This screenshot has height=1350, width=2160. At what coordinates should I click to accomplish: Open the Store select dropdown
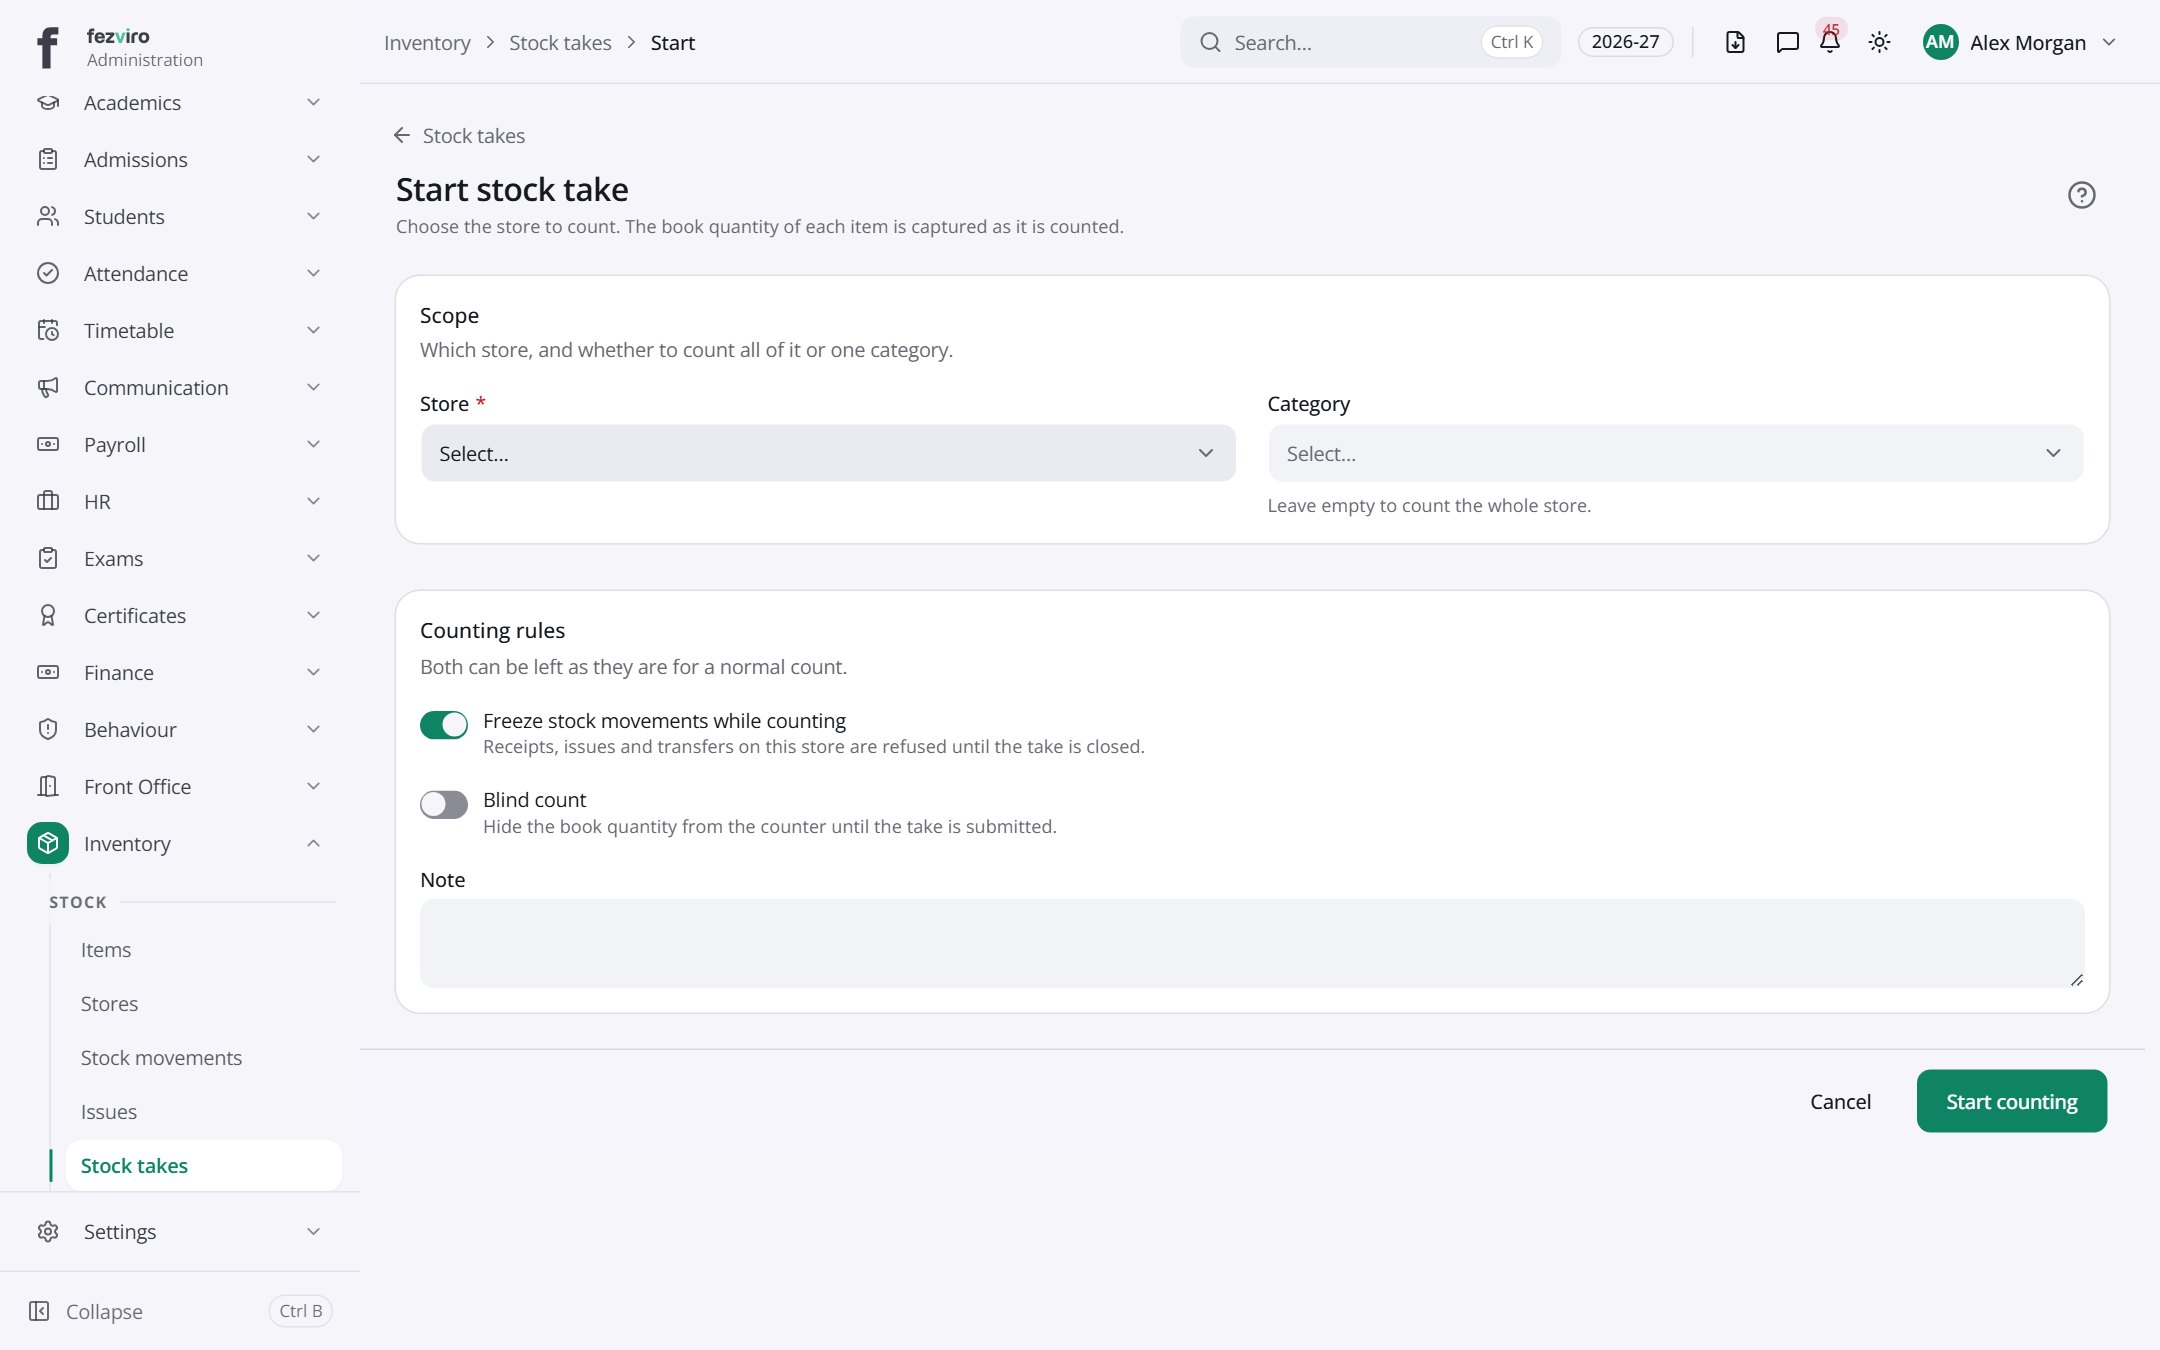click(x=828, y=453)
